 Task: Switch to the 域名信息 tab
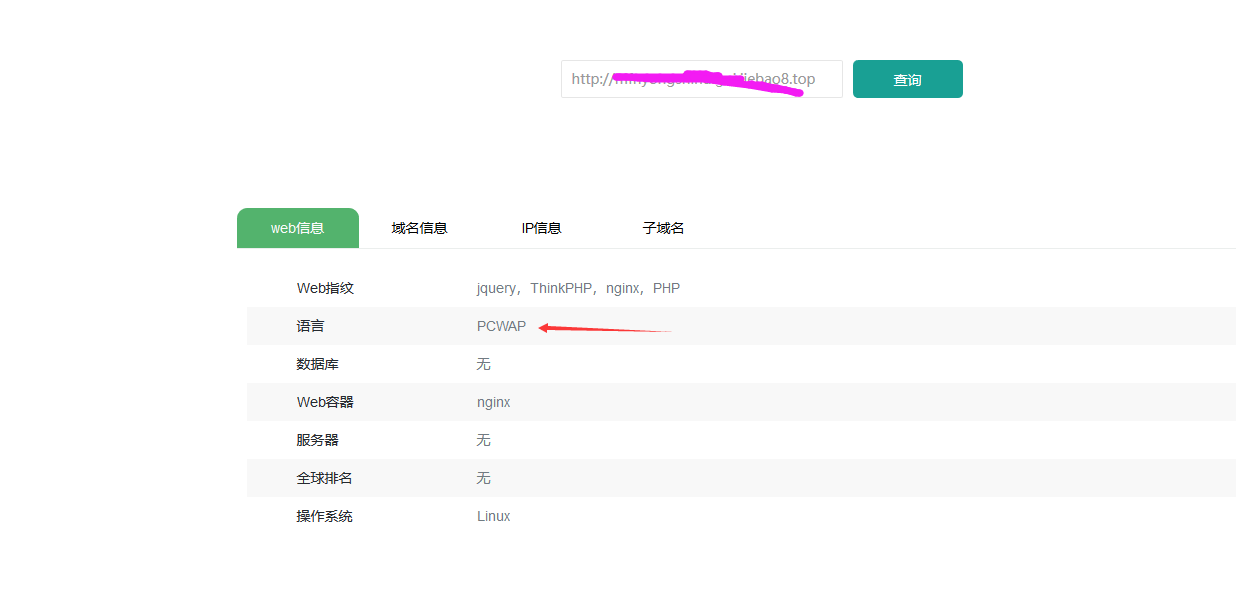pyautogui.click(x=419, y=228)
